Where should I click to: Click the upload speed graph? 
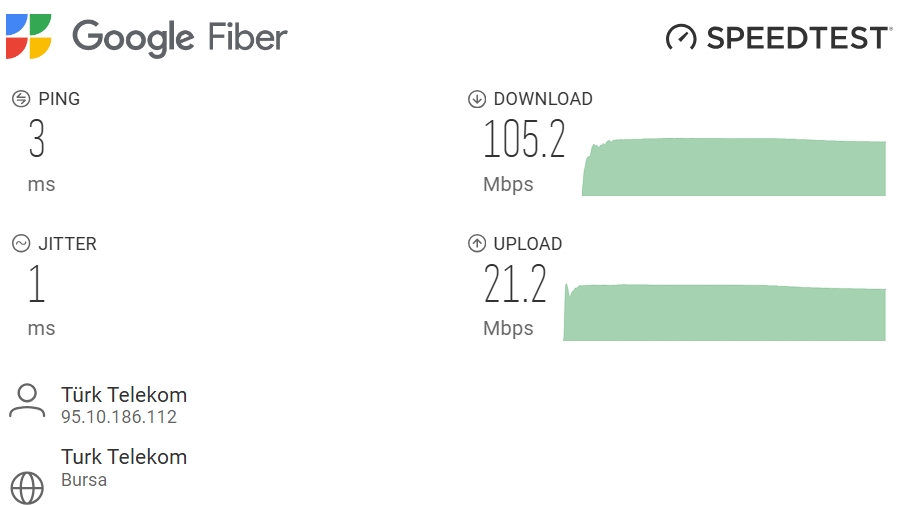(724, 311)
